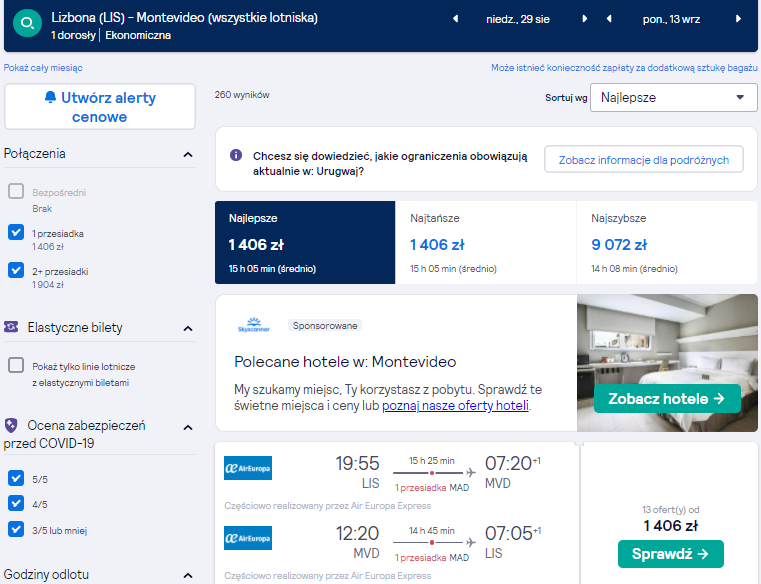Go to previous departure date arrow
The image size is (761, 584).
point(455,19)
